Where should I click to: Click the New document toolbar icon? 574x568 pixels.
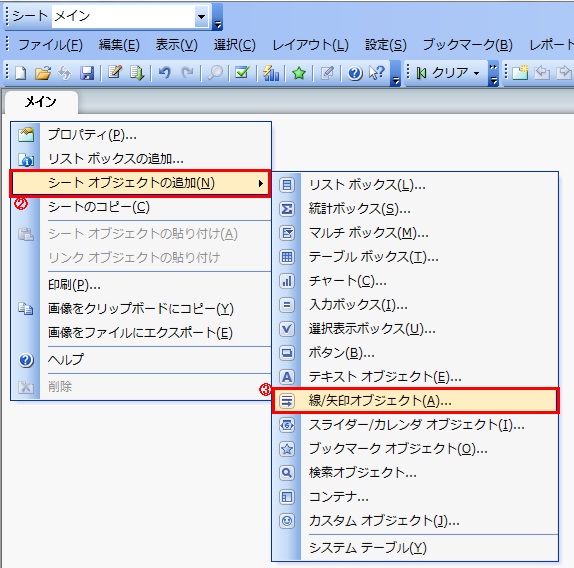tap(20, 73)
